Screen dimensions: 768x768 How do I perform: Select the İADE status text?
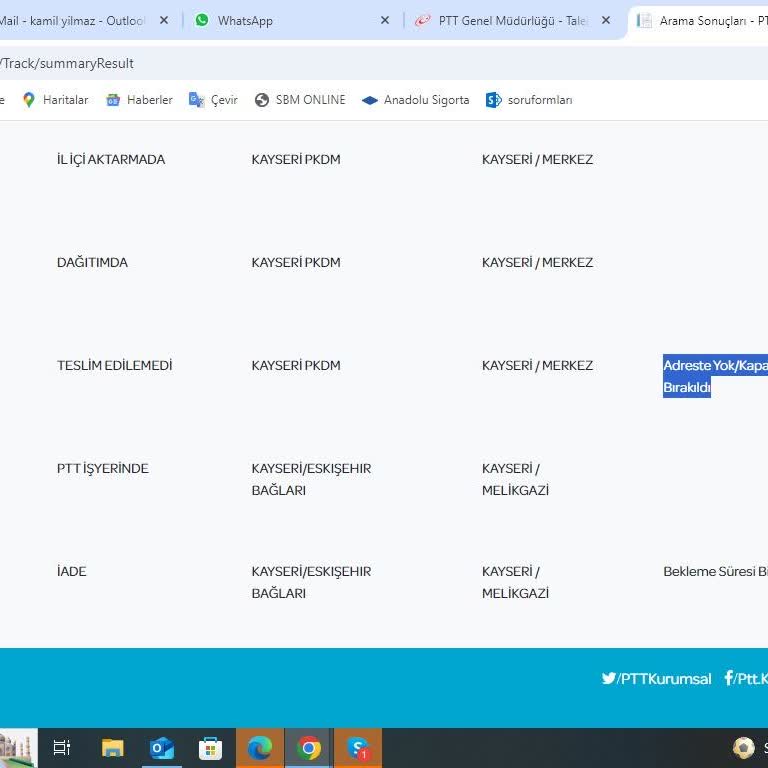[x=72, y=571]
